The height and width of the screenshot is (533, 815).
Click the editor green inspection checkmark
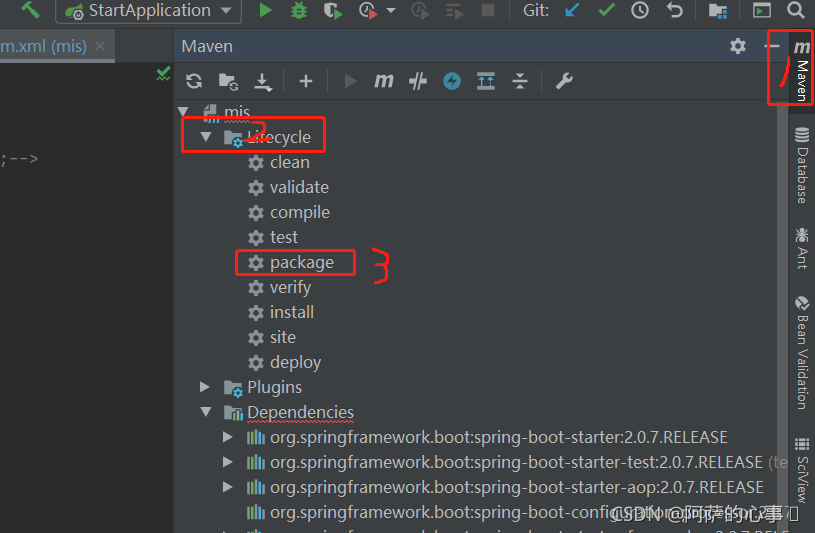163,74
